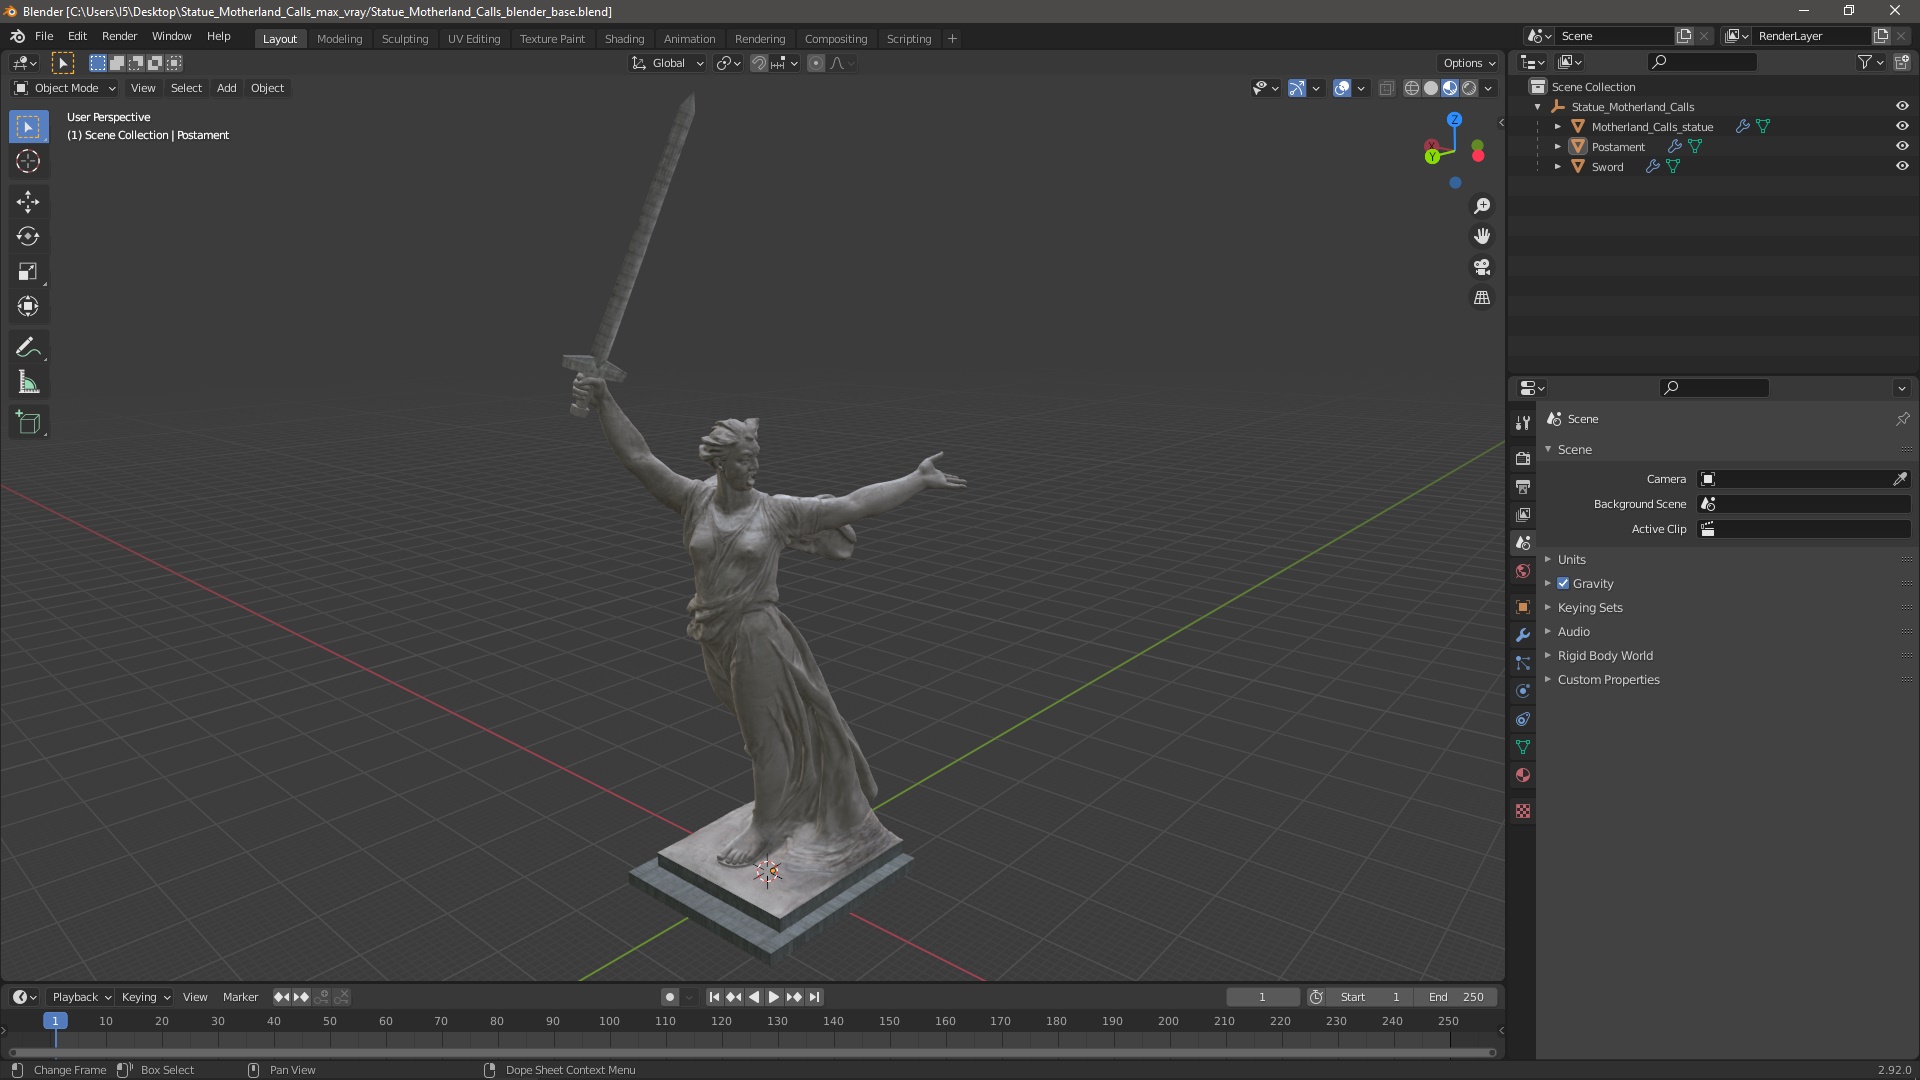Select the Annotate tool
Viewport: 1920px width, 1080px height.
pyautogui.click(x=28, y=348)
